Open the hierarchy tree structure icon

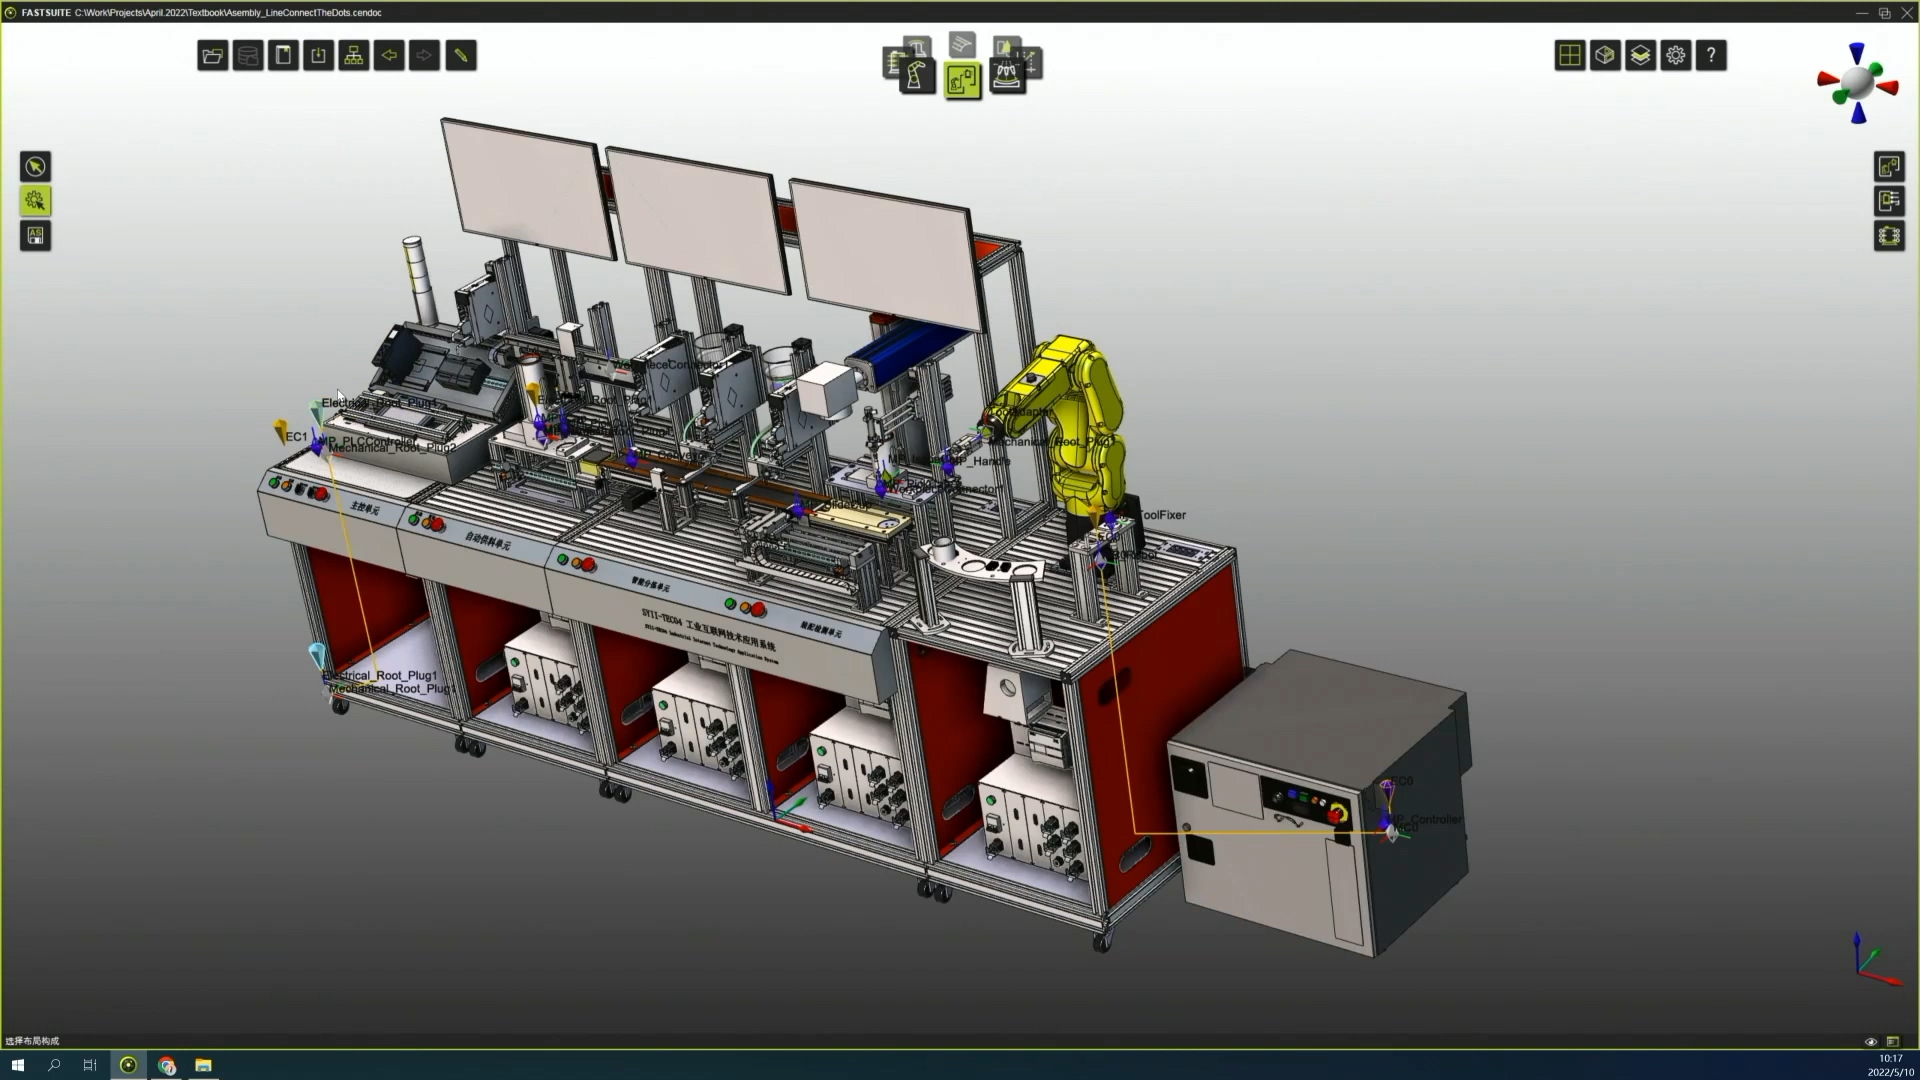354,56
